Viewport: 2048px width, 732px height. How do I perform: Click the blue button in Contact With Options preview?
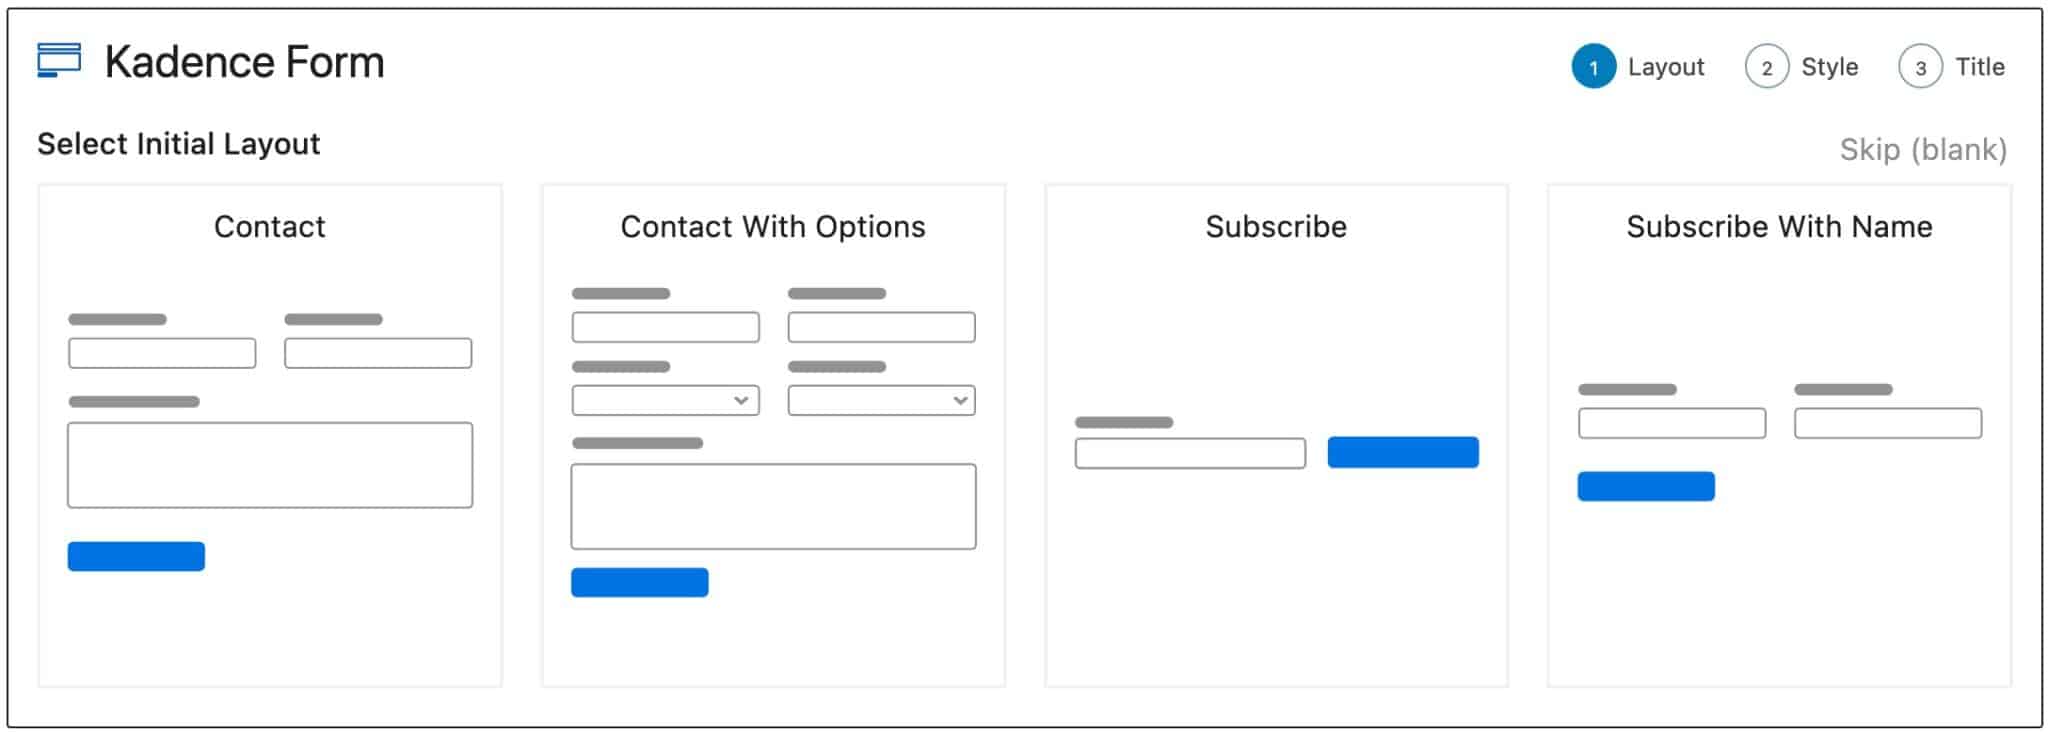click(640, 582)
